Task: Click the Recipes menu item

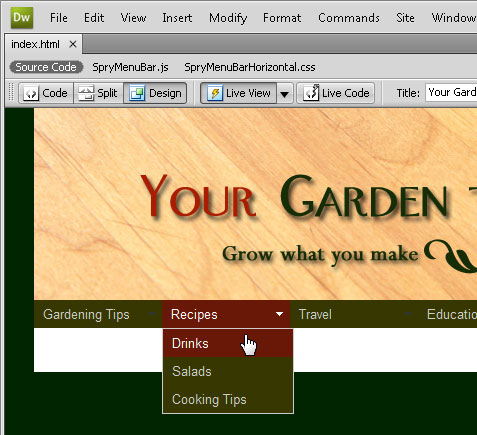Action: (x=226, y=314)
